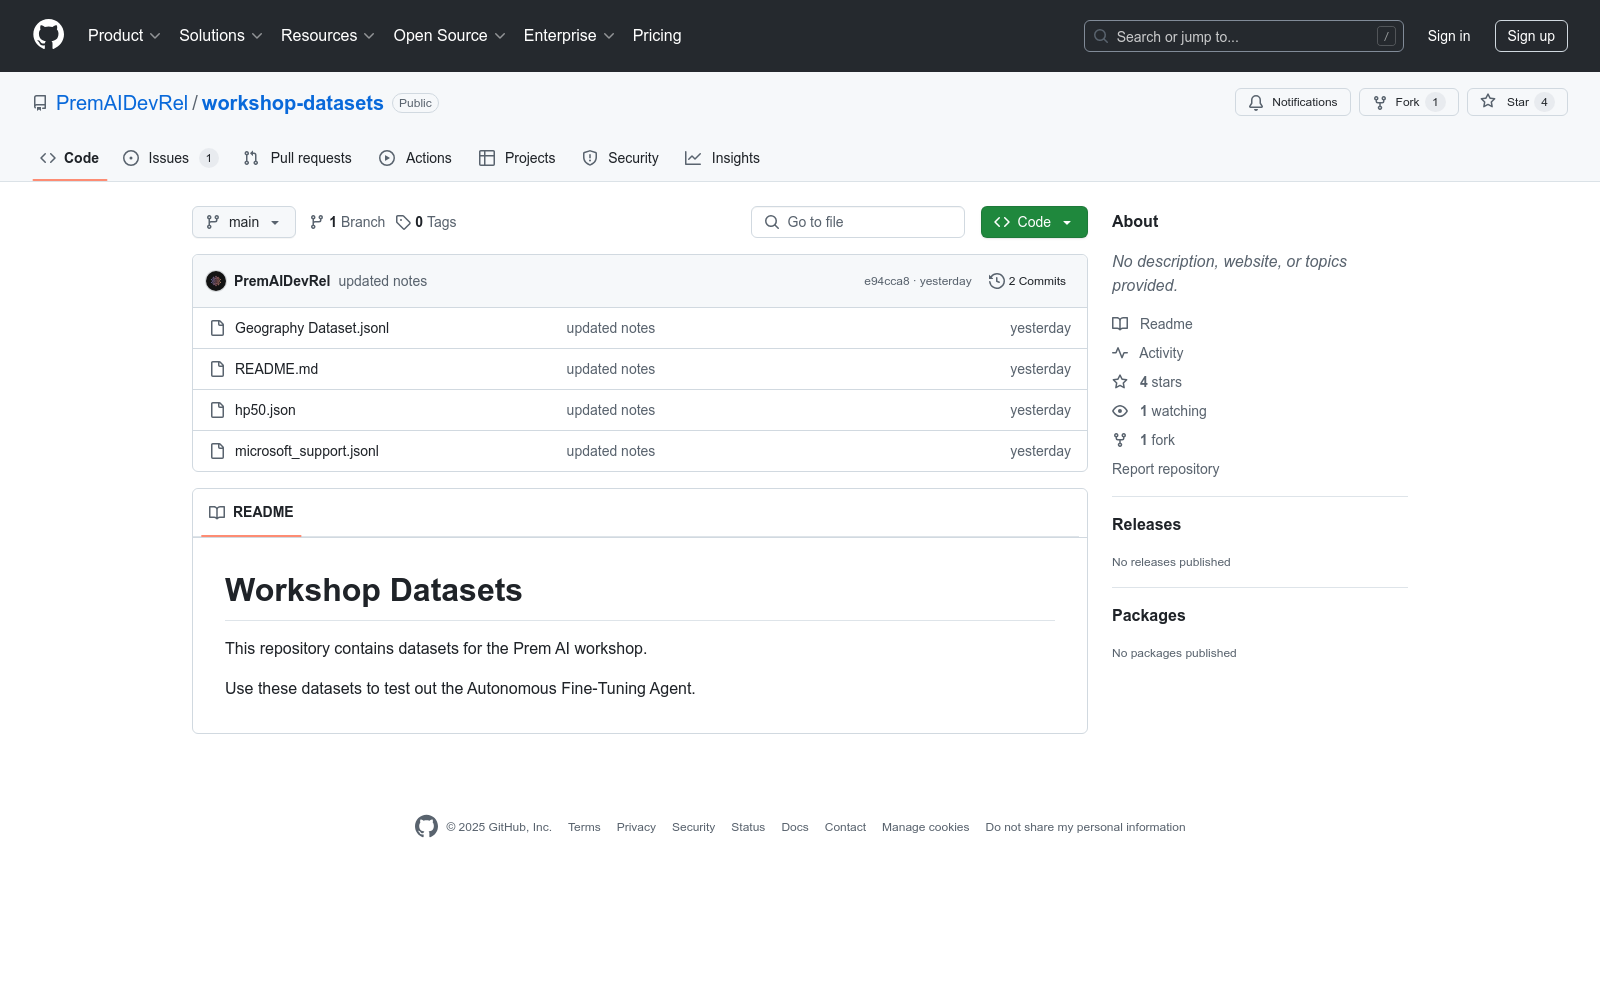Select the Code tab
1600x1000 pixels.
[x=70, y=158]
